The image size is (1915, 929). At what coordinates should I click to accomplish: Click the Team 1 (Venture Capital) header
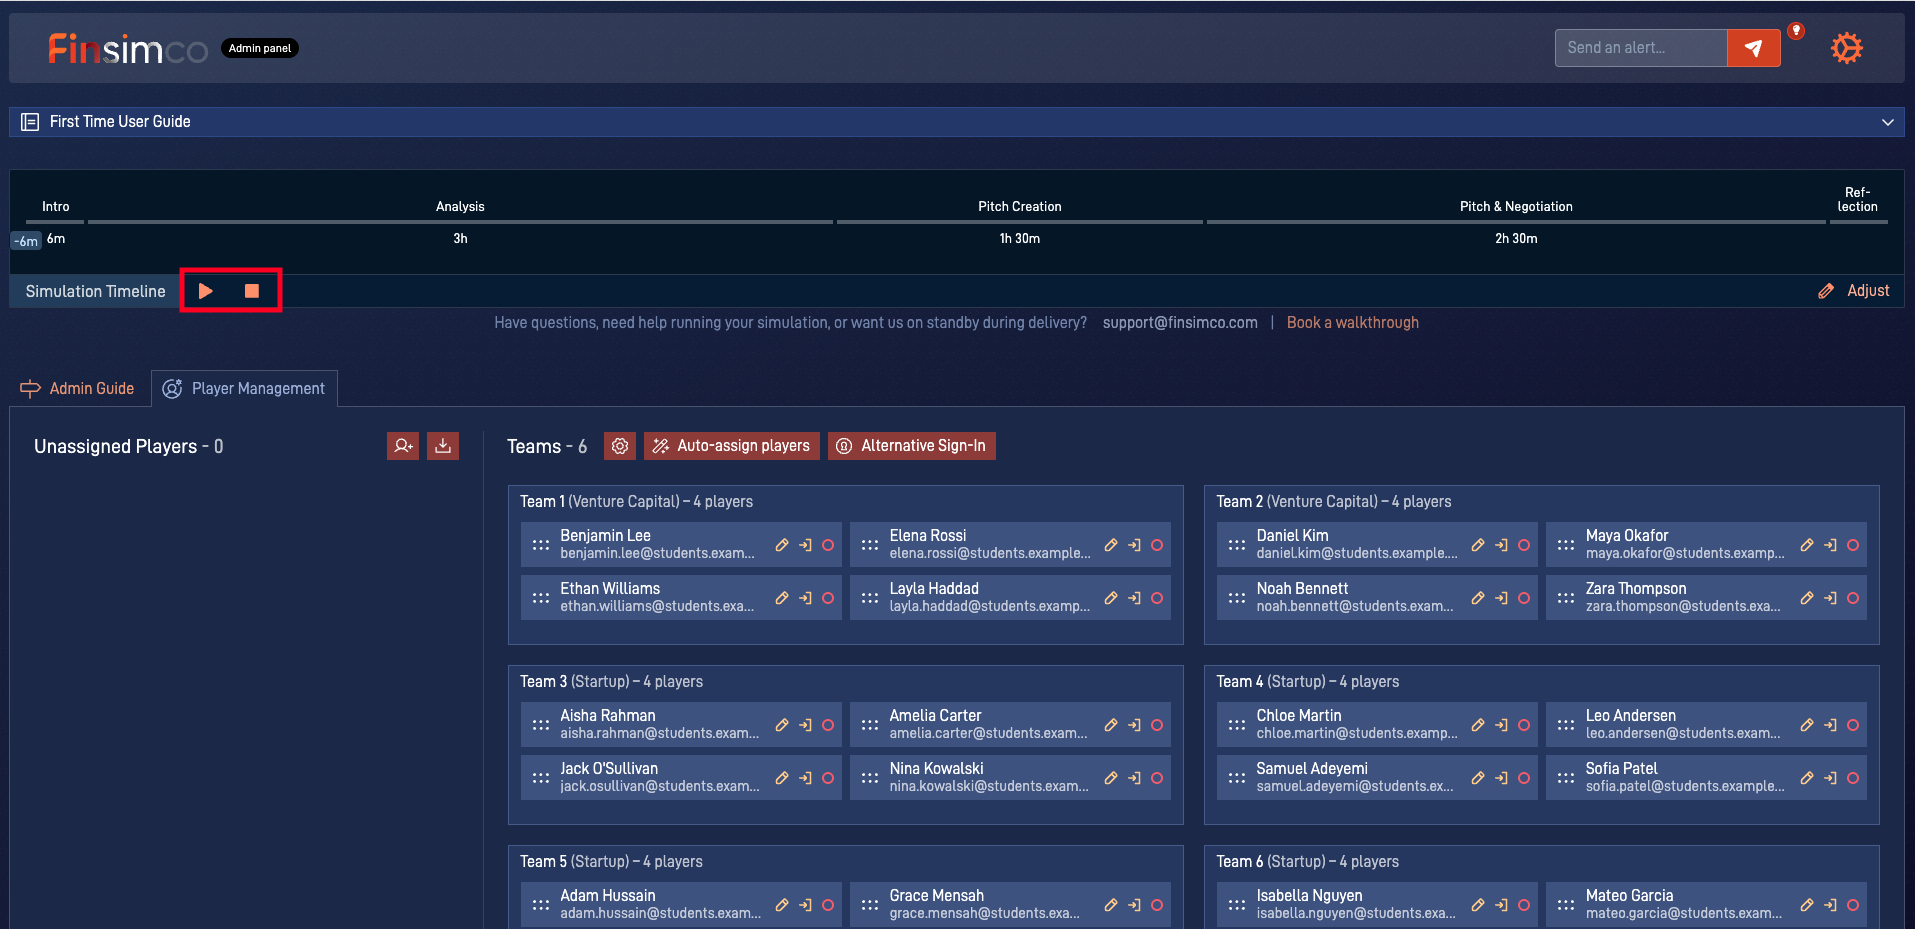tap(636, 502)
